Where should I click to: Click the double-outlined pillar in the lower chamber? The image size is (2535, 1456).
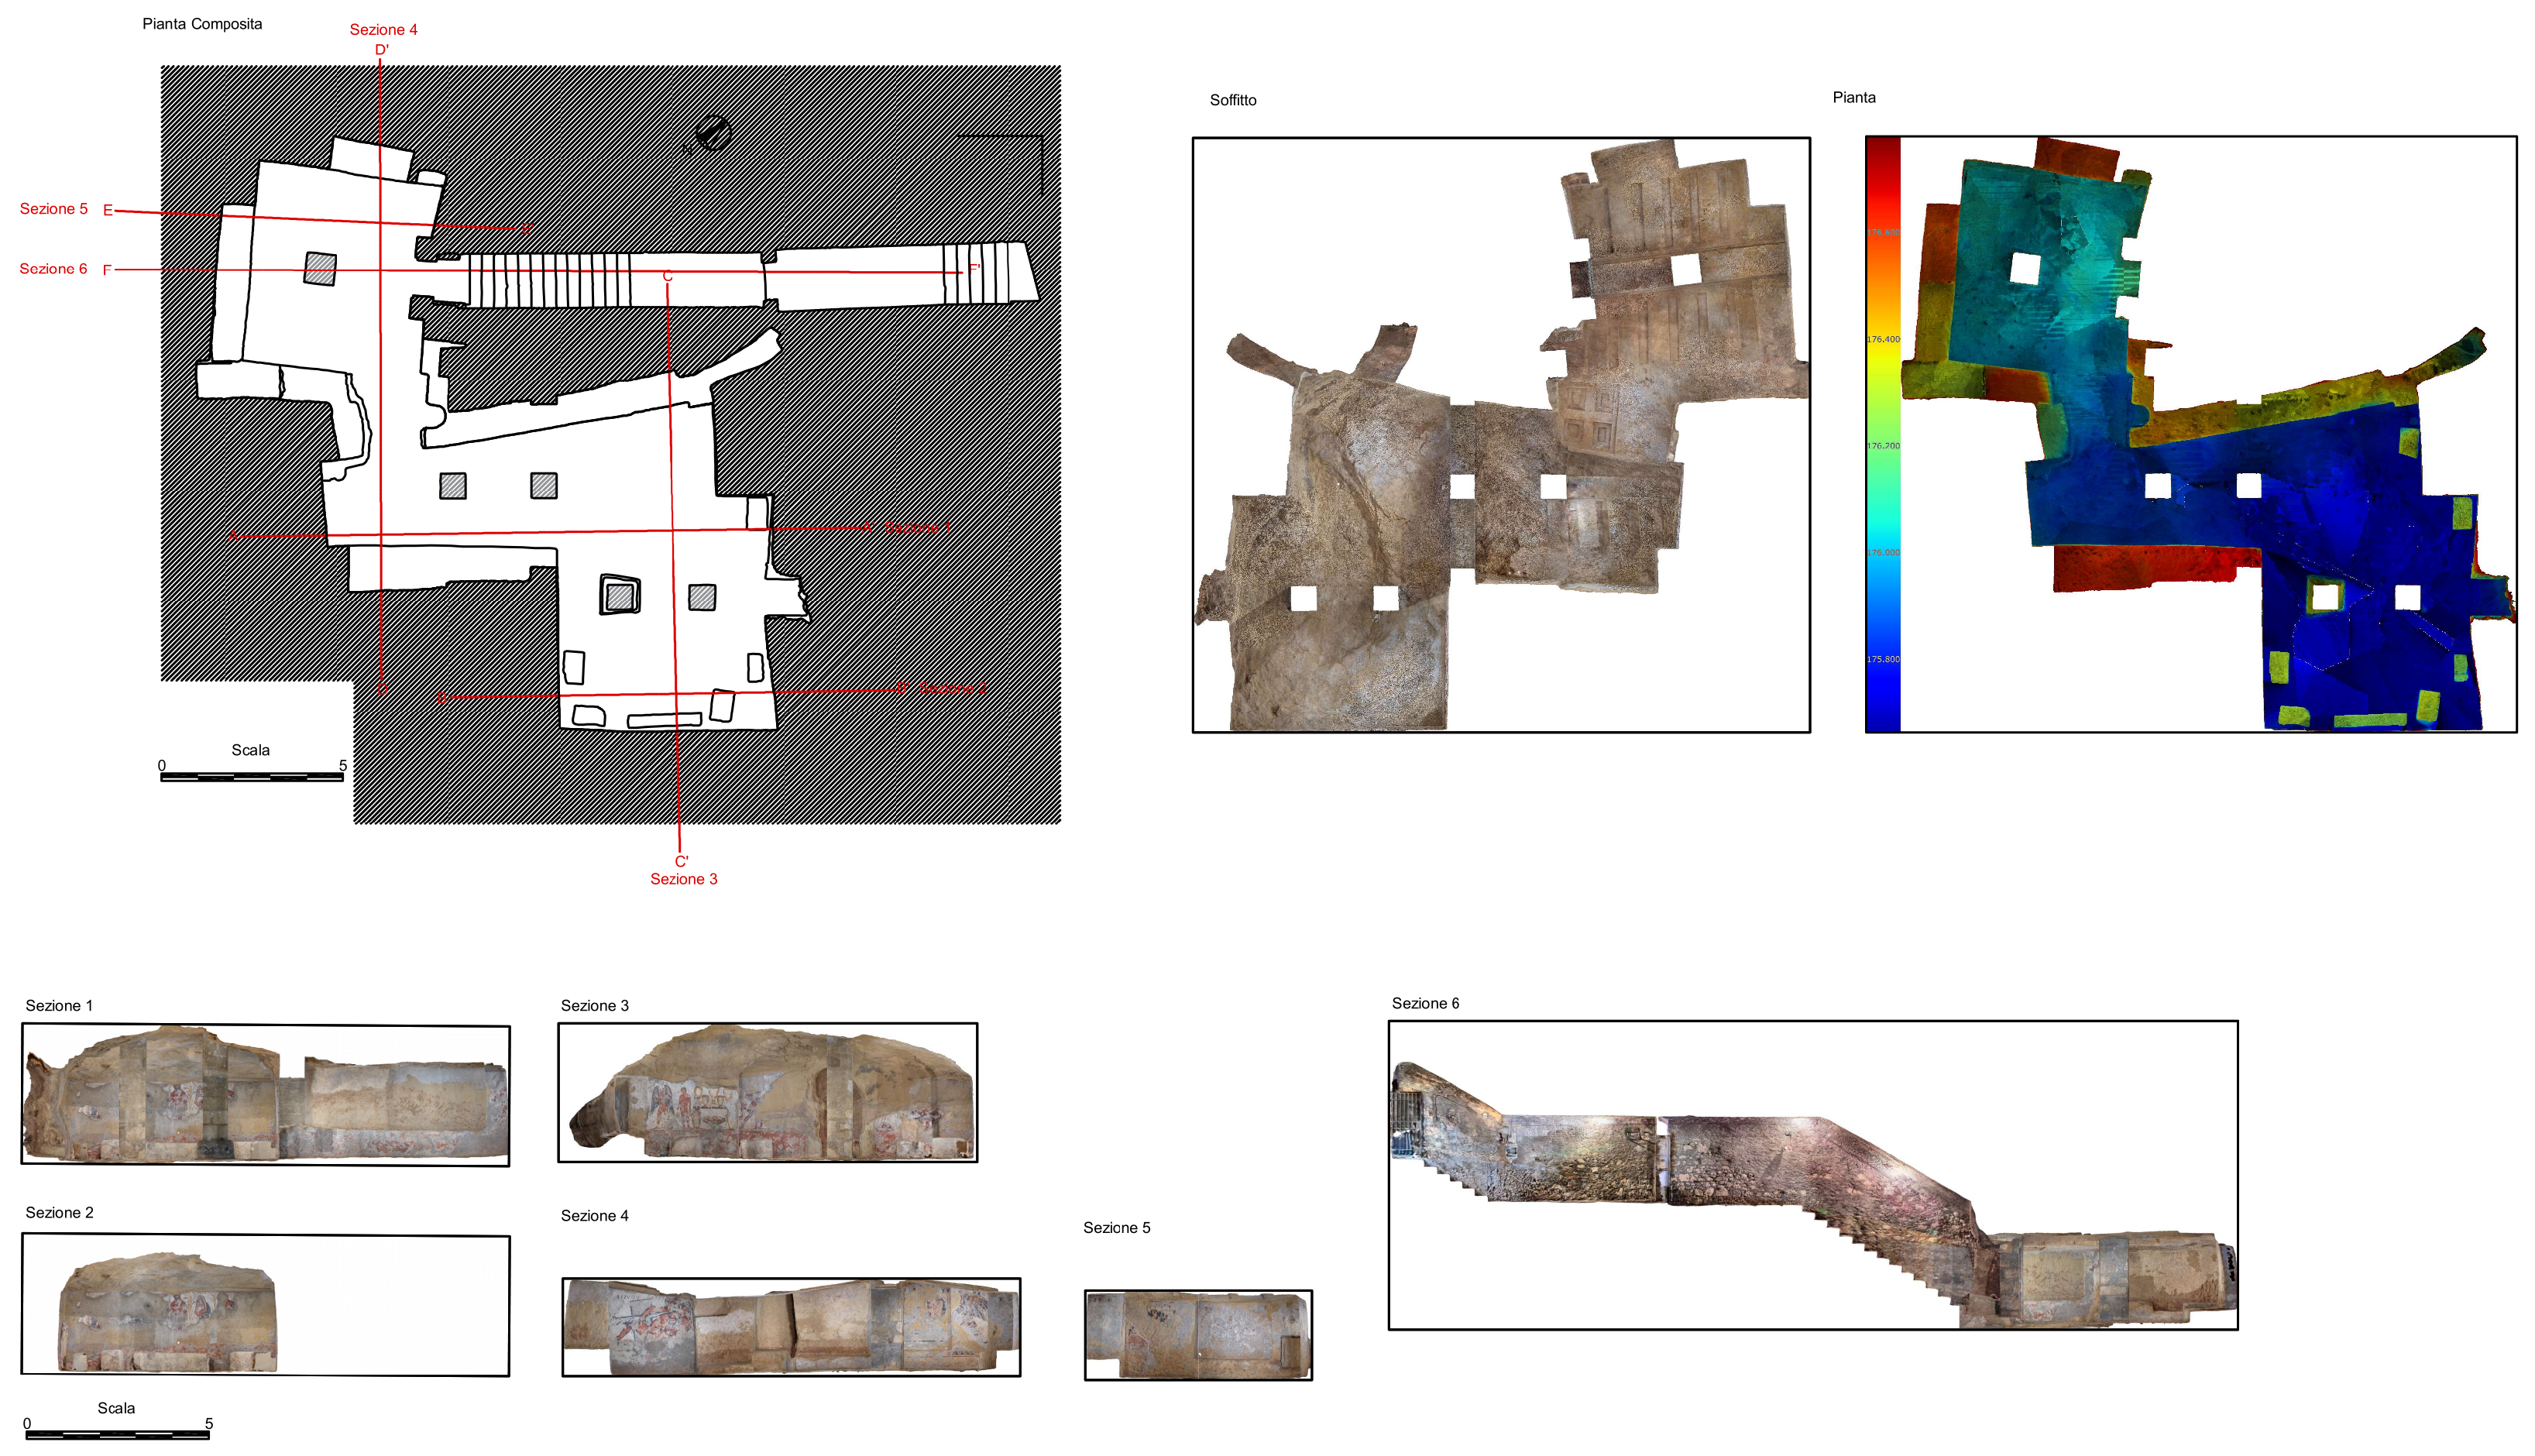620,596
